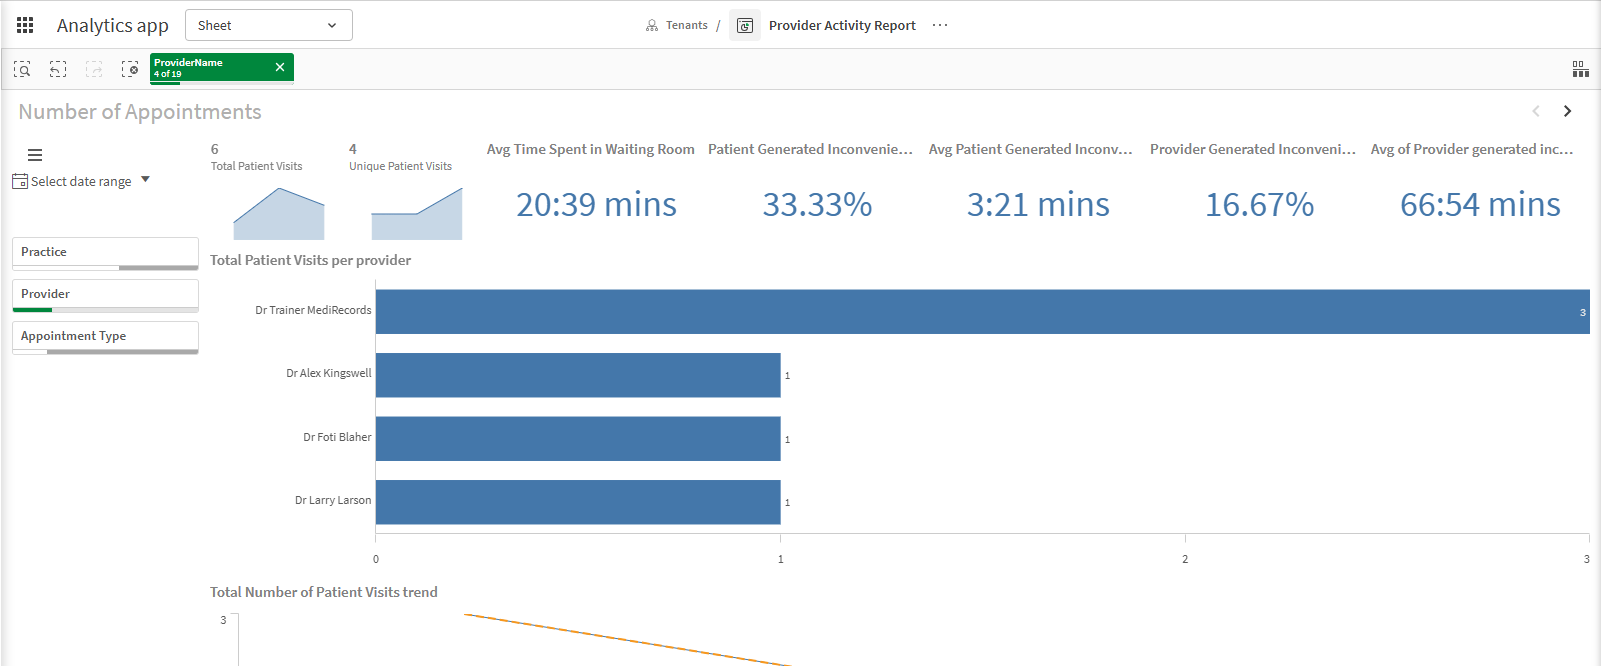Open the hamburger menu above date range

tap(35, 155)
